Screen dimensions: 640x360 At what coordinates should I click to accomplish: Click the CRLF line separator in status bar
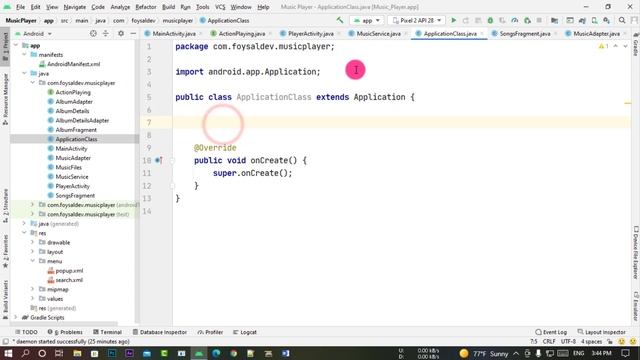click(x=549, y=342)
